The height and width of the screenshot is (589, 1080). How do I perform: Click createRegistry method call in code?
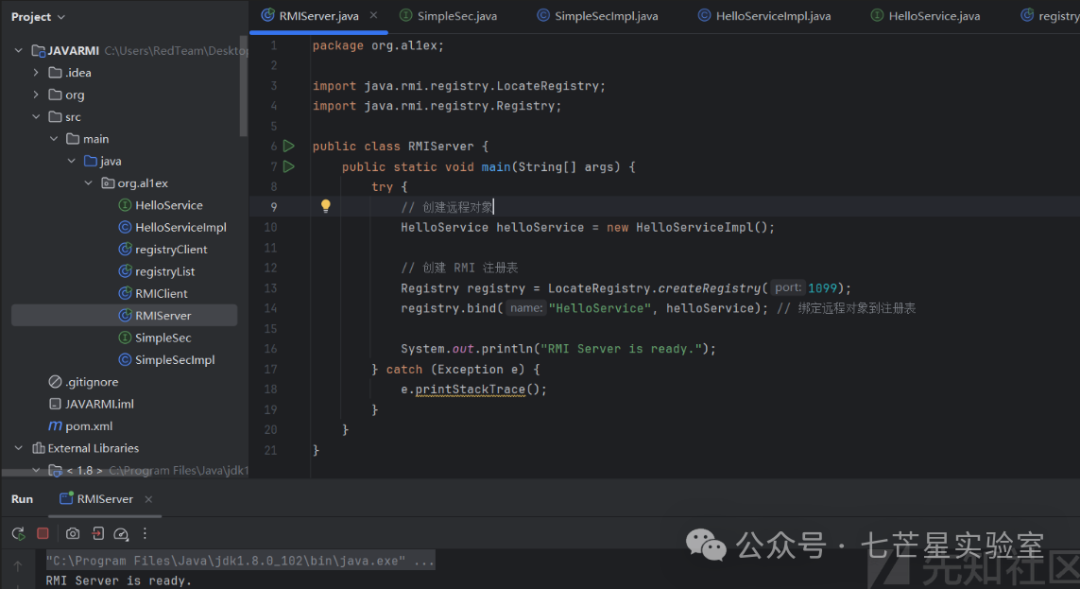click(709, 288)
